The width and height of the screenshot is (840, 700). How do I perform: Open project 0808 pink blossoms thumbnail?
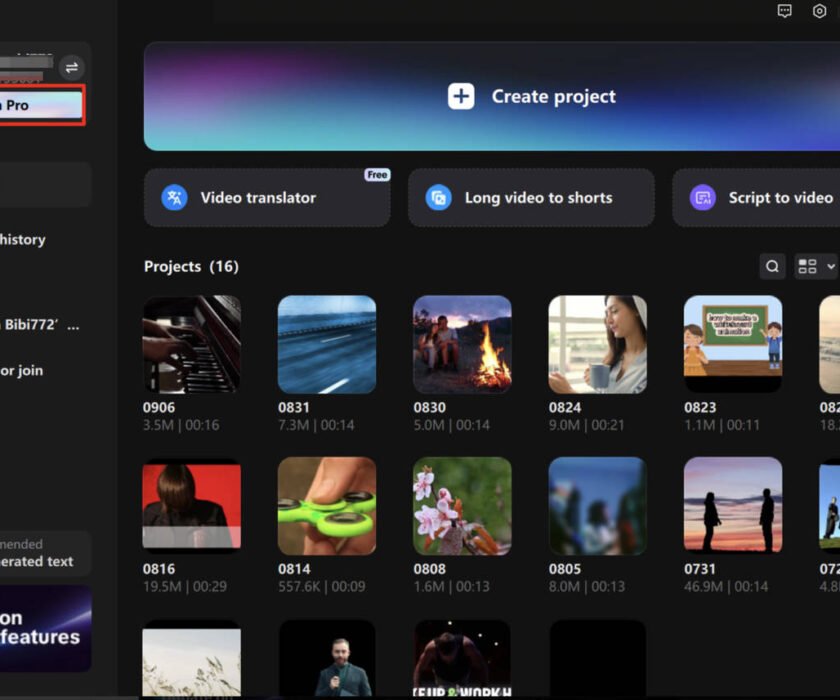pos(462,506)
